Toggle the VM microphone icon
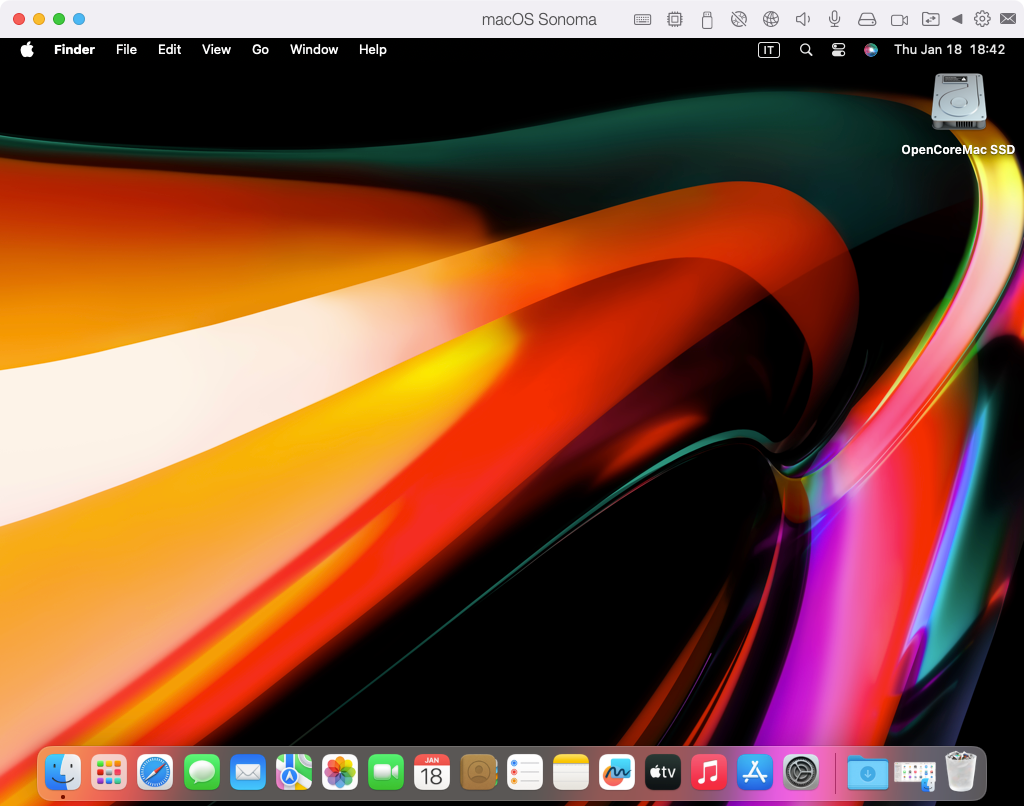The height and width of the screenshot is (806, 1024). 834,19
